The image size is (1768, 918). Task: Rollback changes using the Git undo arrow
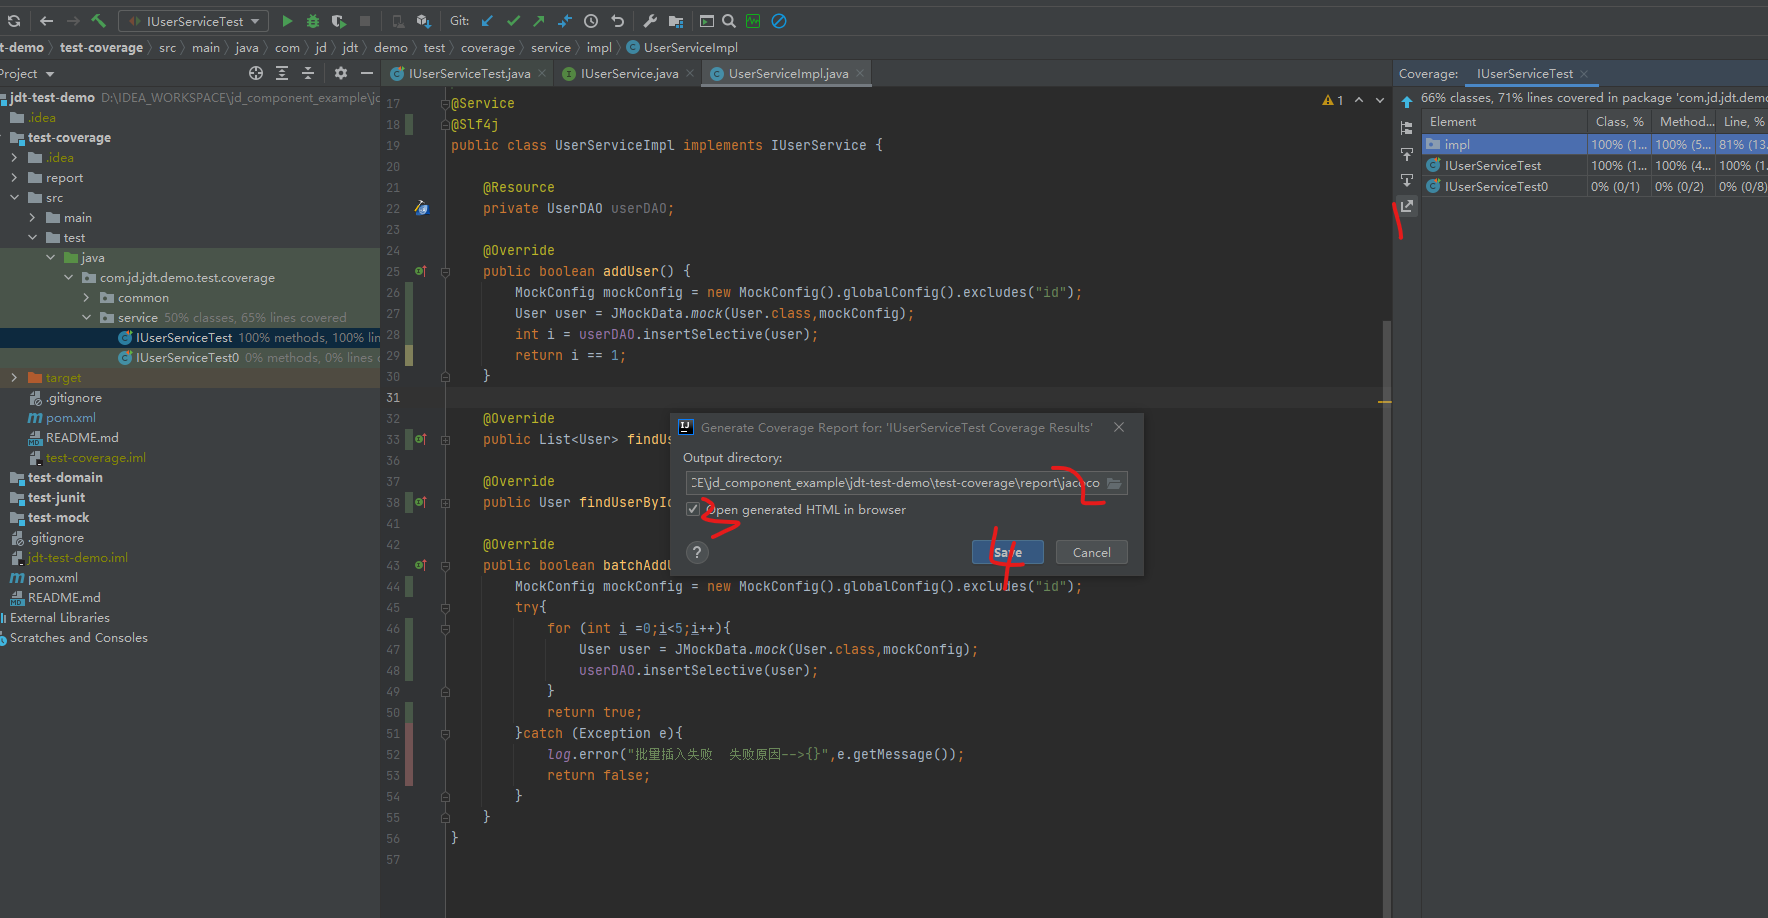coord(617,20)
